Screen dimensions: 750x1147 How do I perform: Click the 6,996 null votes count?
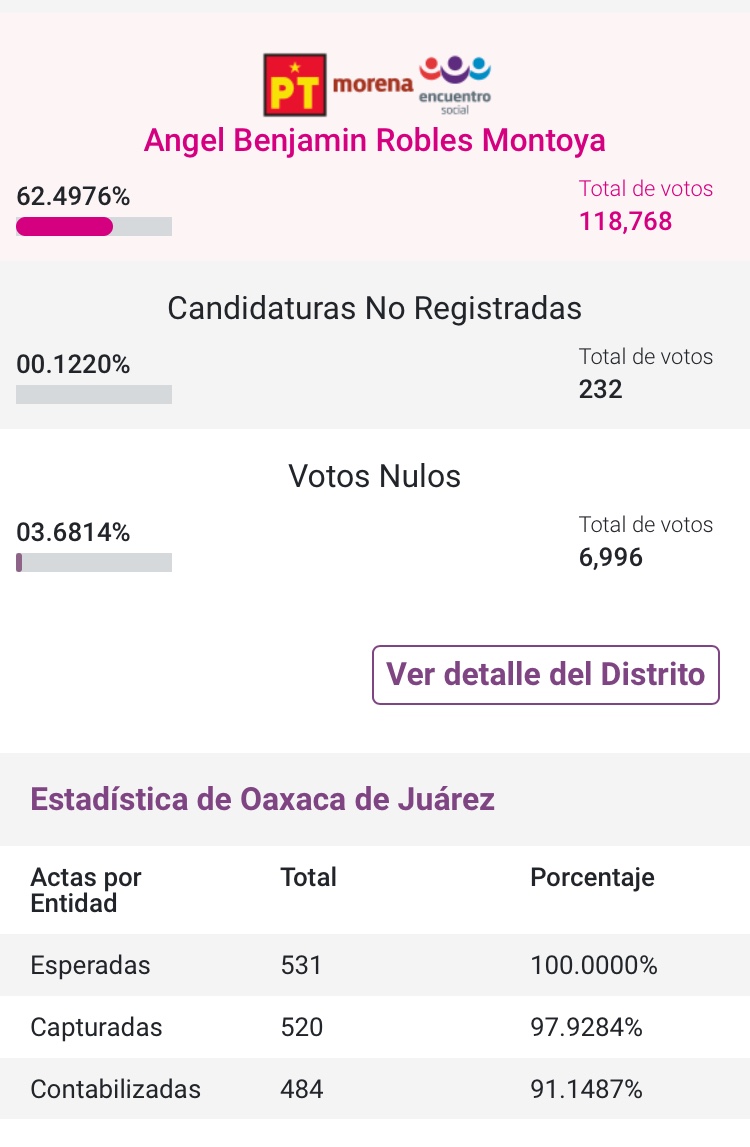coord(611,557)
